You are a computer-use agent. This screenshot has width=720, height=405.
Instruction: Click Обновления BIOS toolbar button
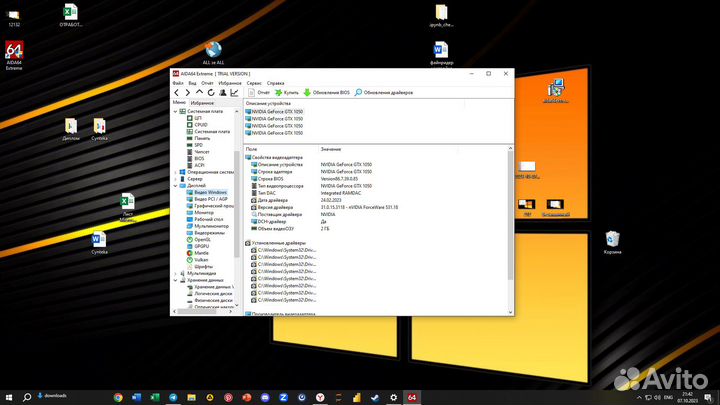coord(326,93)
